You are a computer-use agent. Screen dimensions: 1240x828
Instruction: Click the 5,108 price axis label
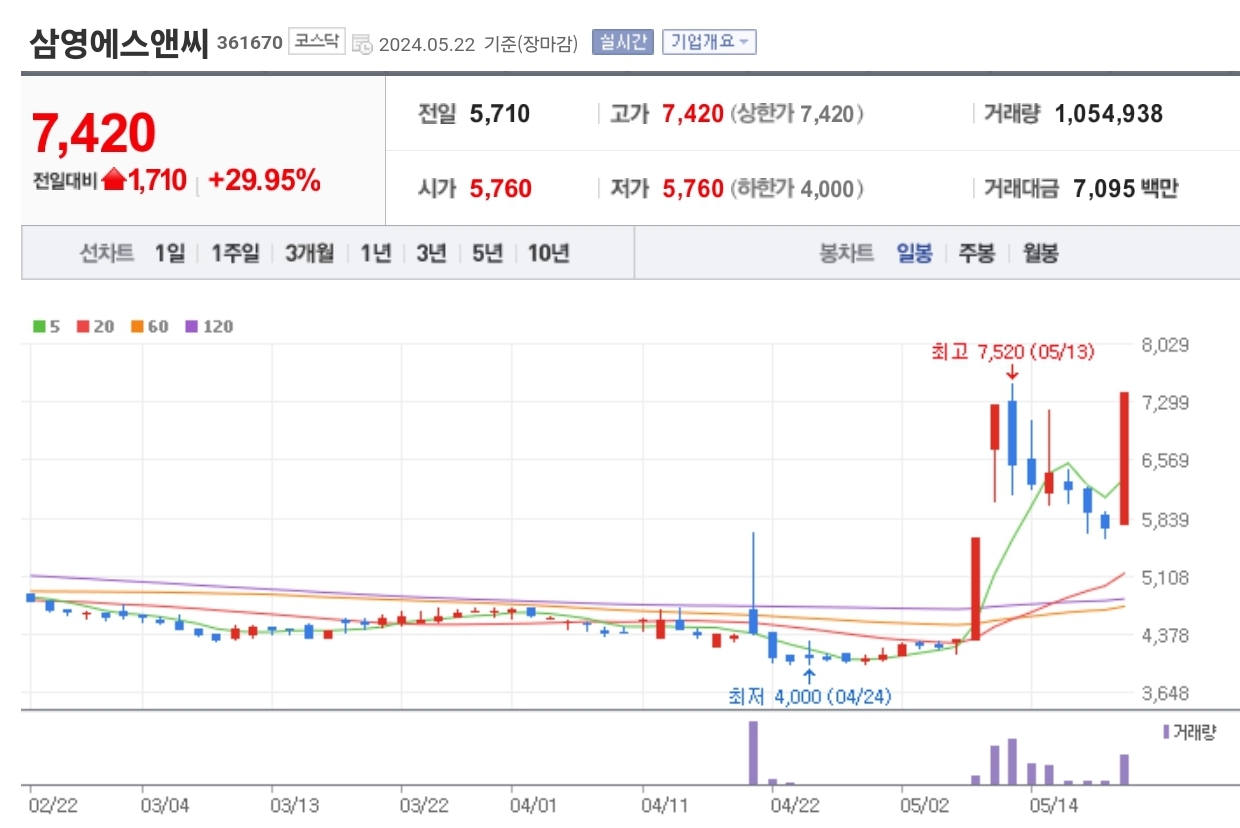click(1165, 577)
